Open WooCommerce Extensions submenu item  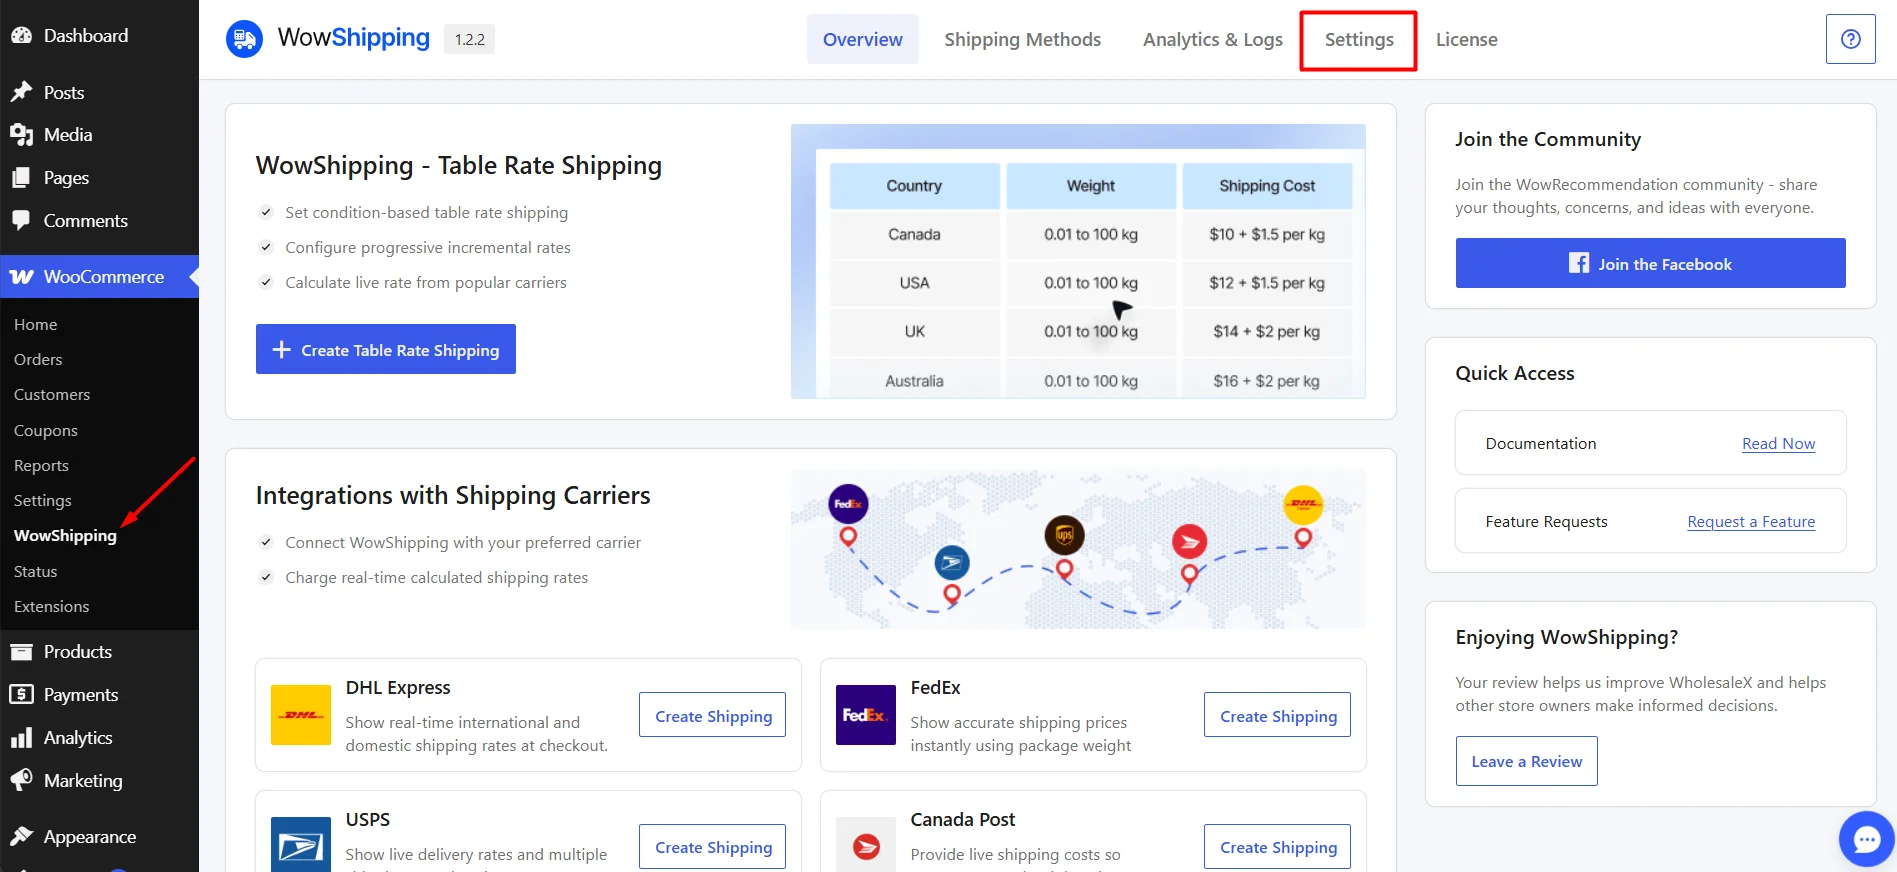pos(52,607)
